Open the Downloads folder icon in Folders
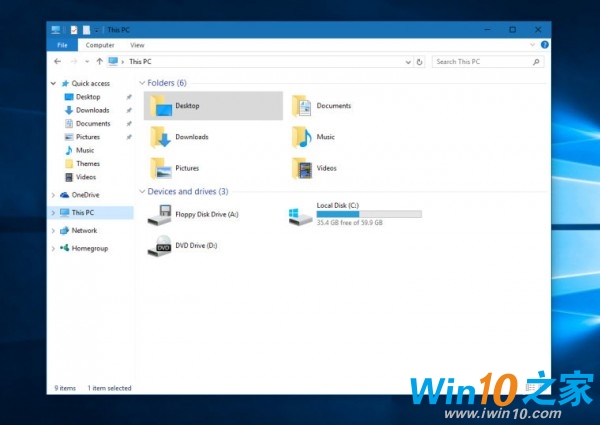This screenshot has height=425, width=600. (x=161, y=137)
